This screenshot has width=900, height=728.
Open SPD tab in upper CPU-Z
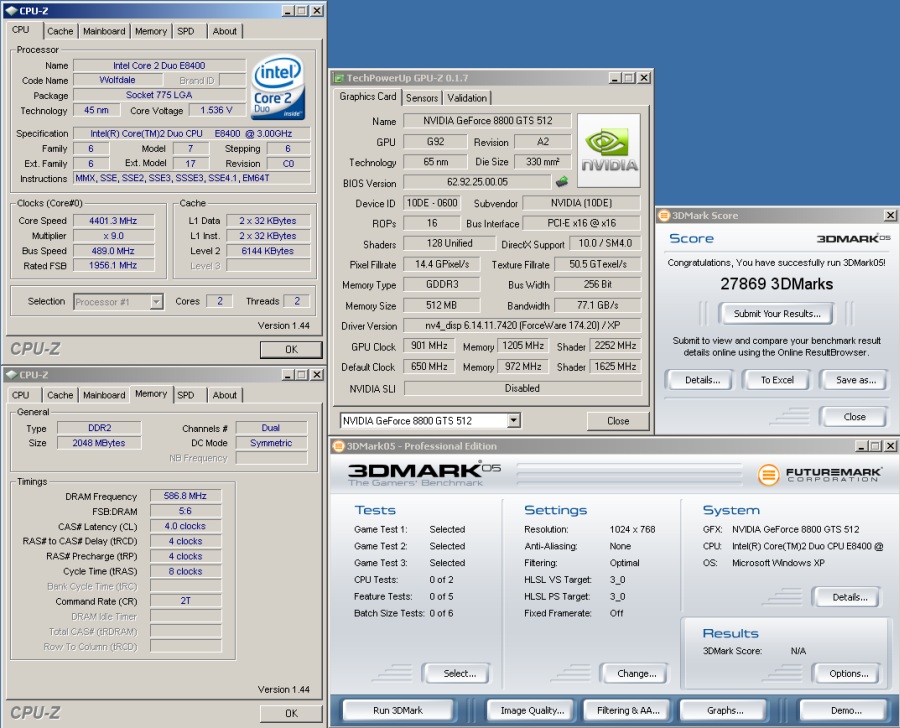point(186,31)
